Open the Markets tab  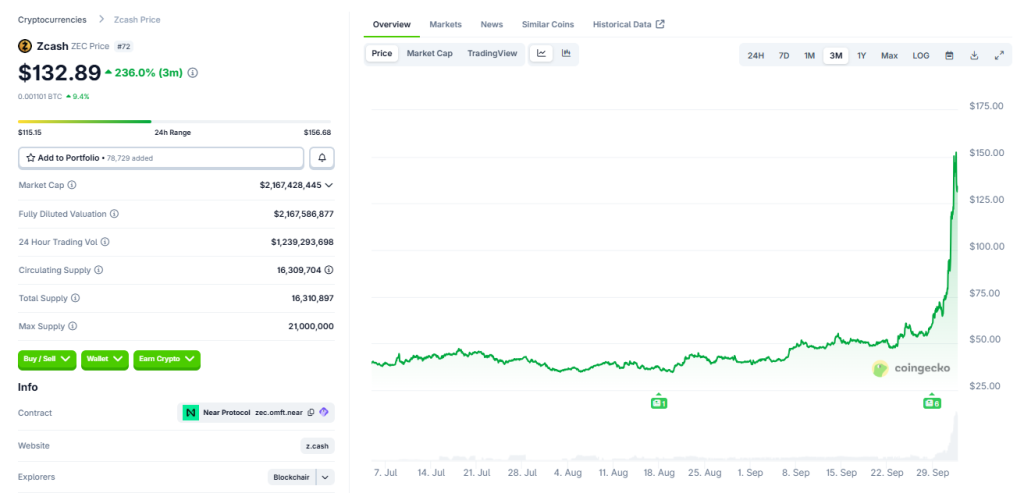pyautogui.click(x=445, y=24)
